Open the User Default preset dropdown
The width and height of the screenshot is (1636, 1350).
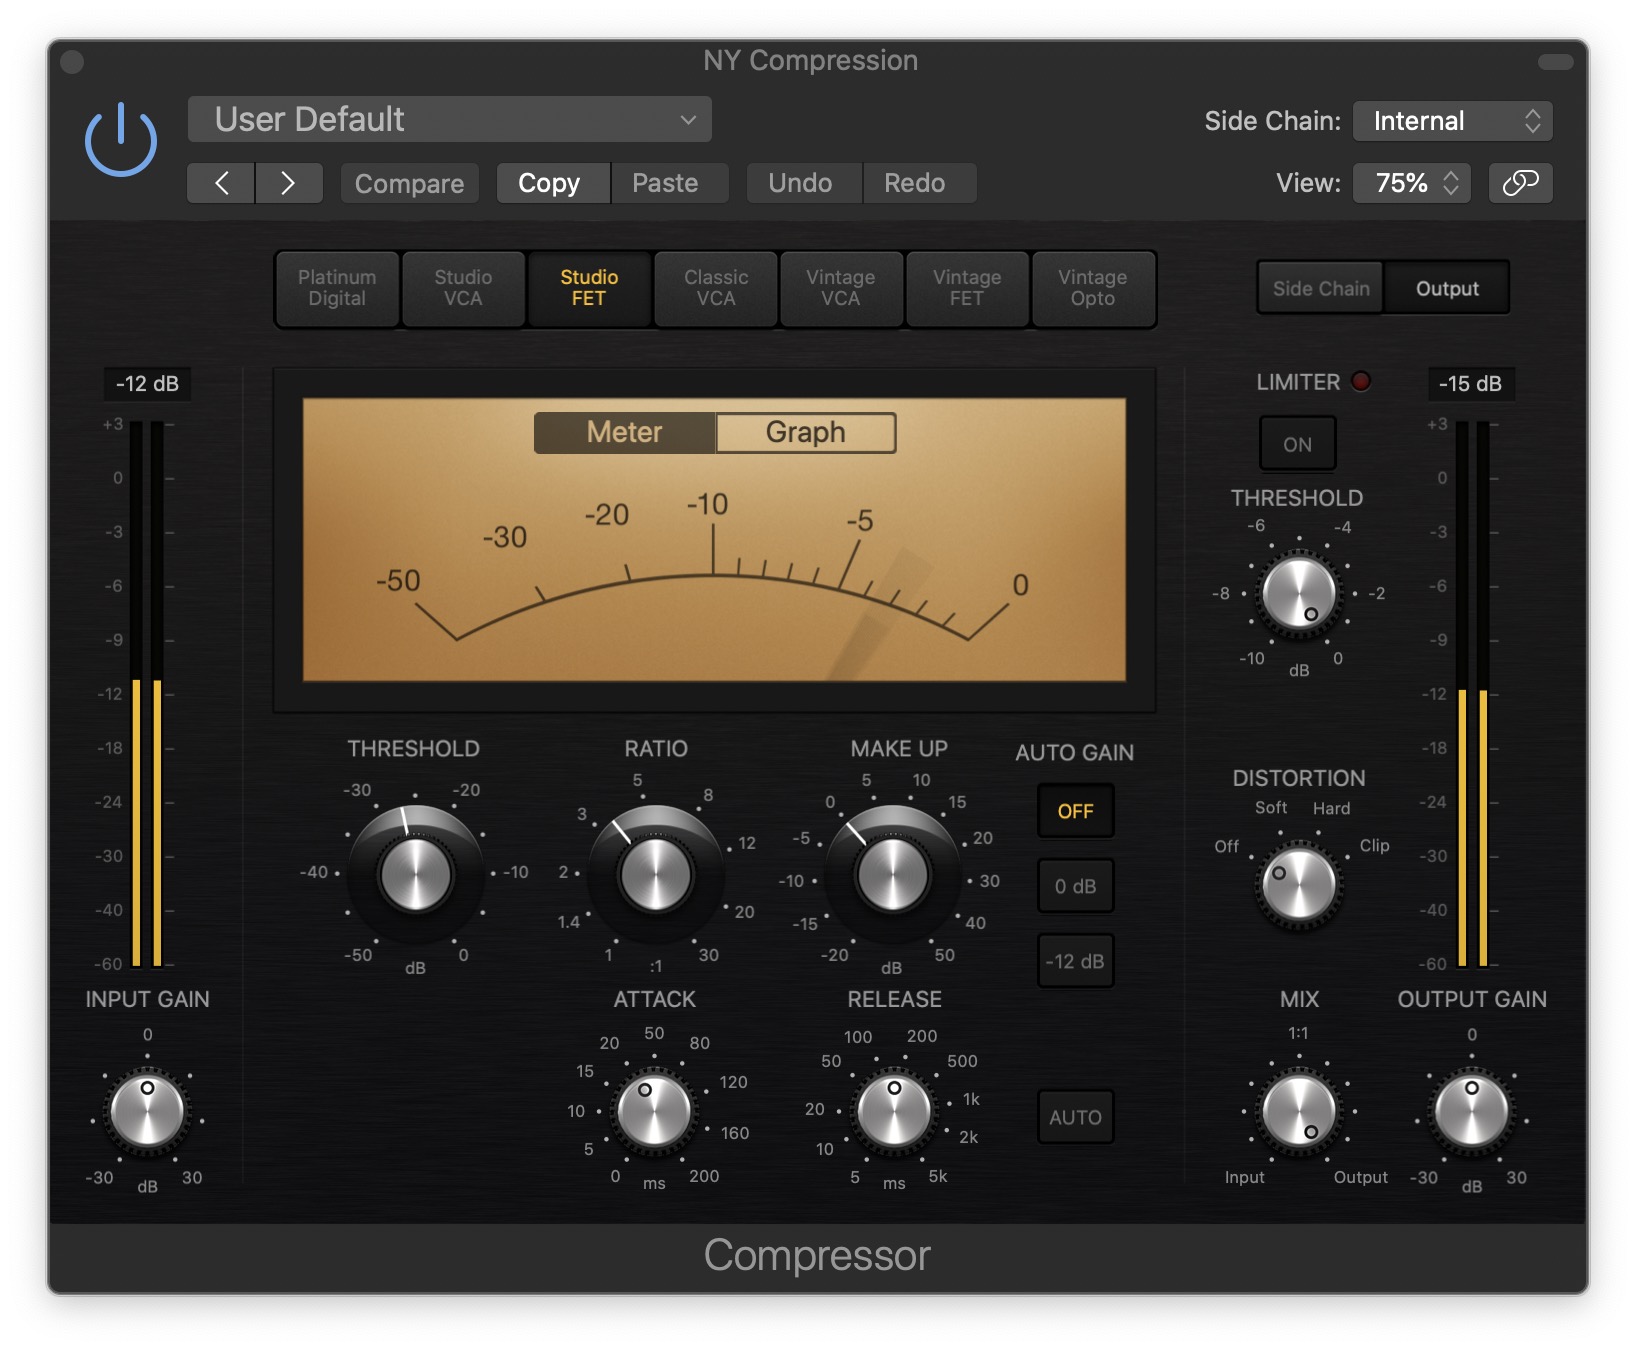click(x=449, y=120)
